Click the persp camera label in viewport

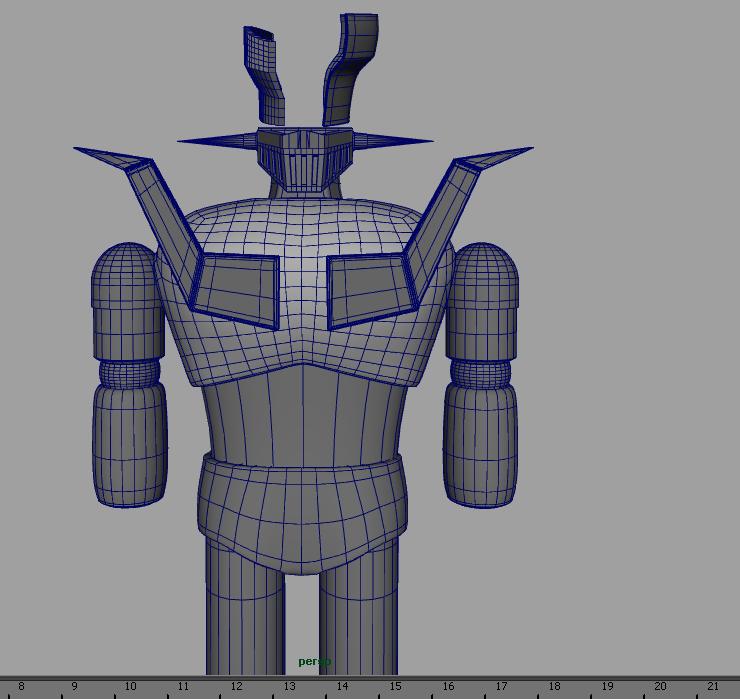314,662
